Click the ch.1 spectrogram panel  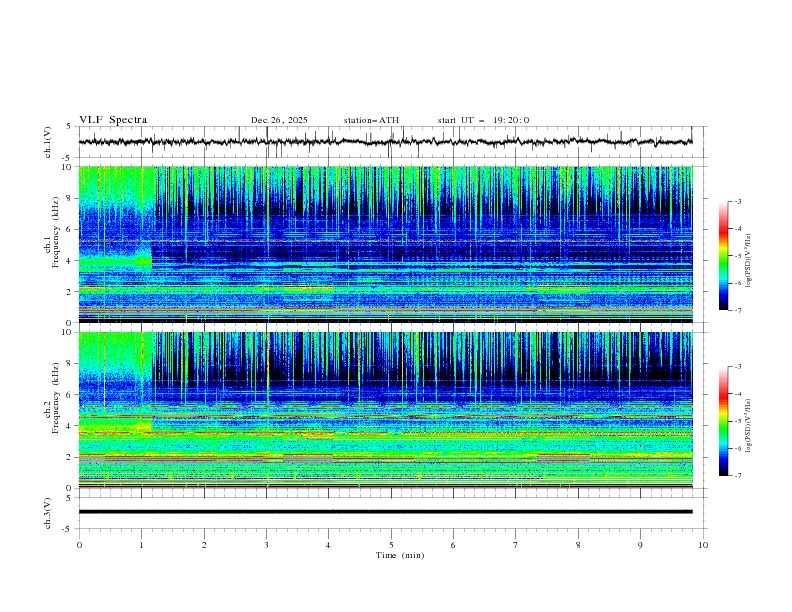click(385, 244)
